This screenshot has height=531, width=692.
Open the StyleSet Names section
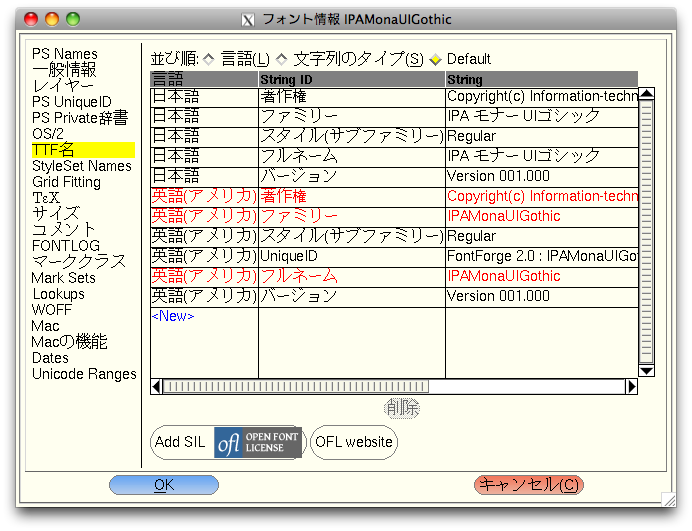click(x=82, y=166)
